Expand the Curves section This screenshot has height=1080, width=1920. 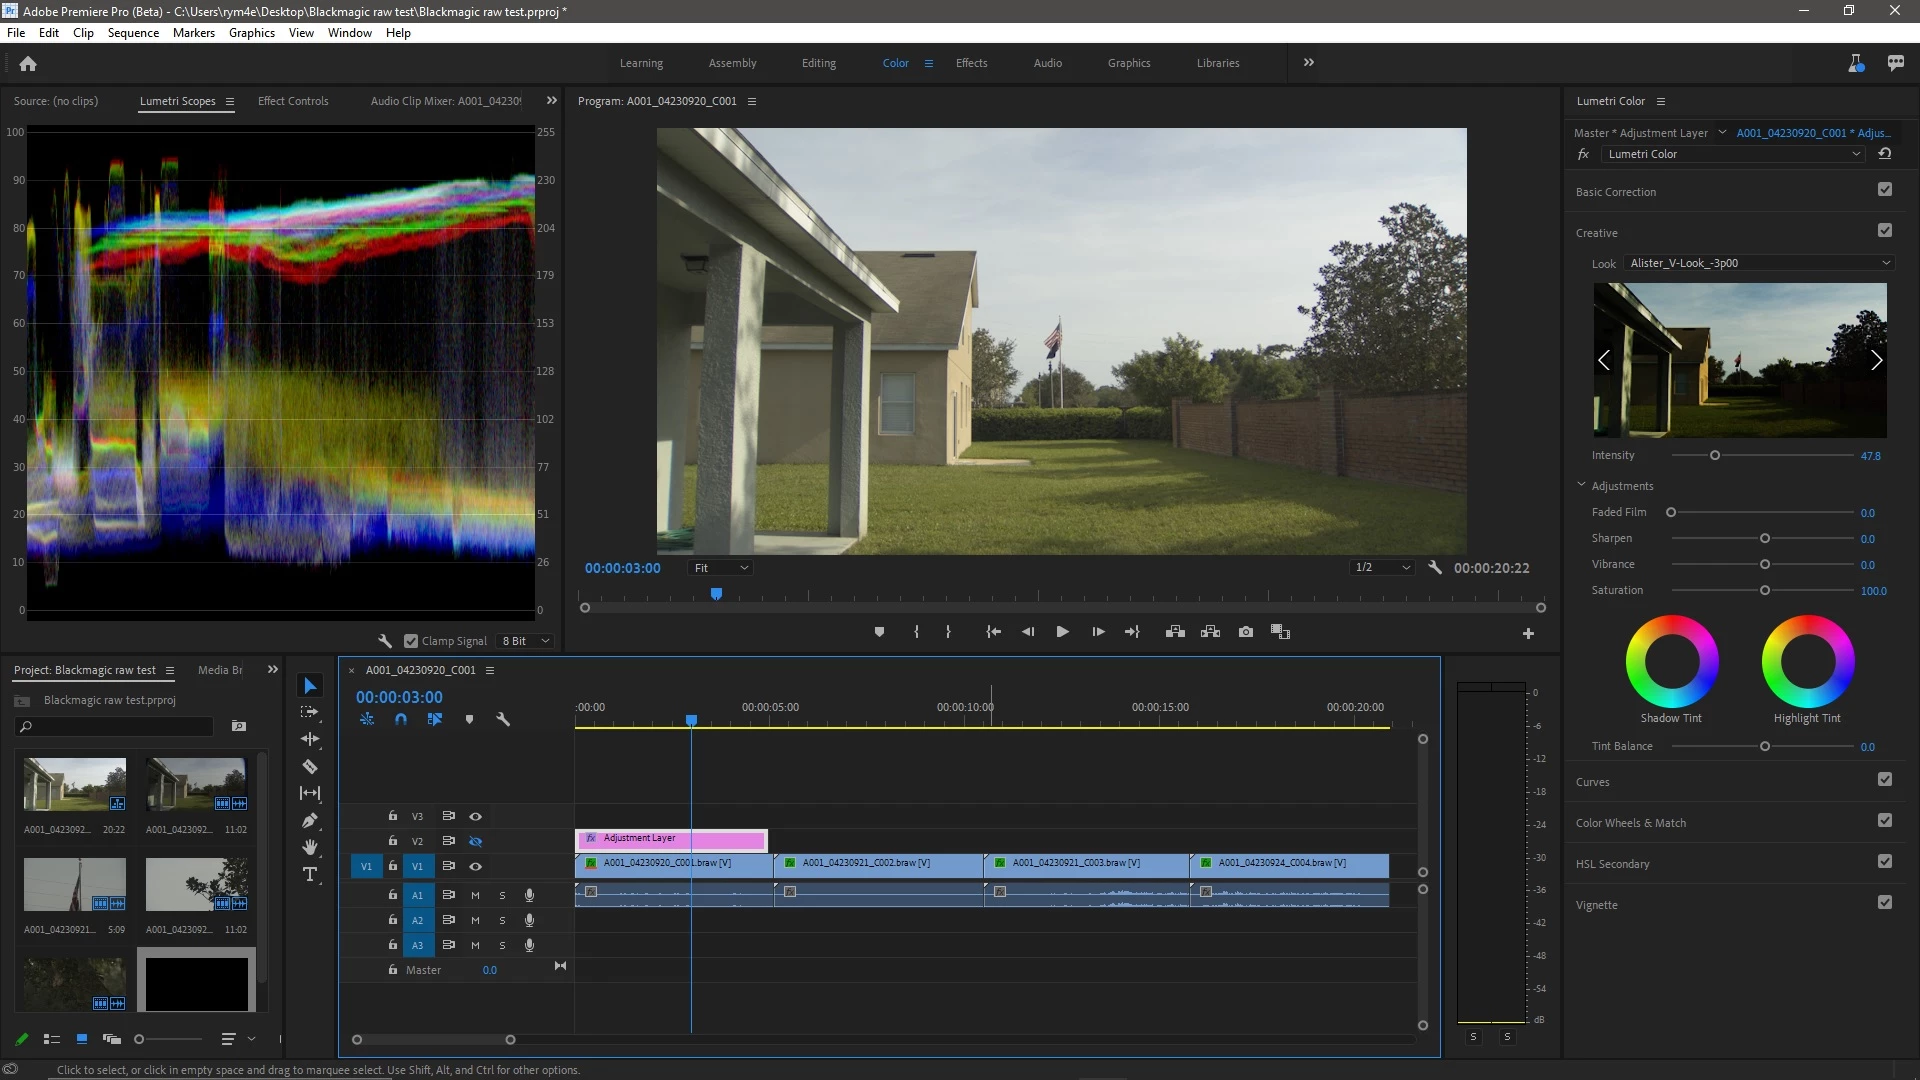coord(1593,782)
